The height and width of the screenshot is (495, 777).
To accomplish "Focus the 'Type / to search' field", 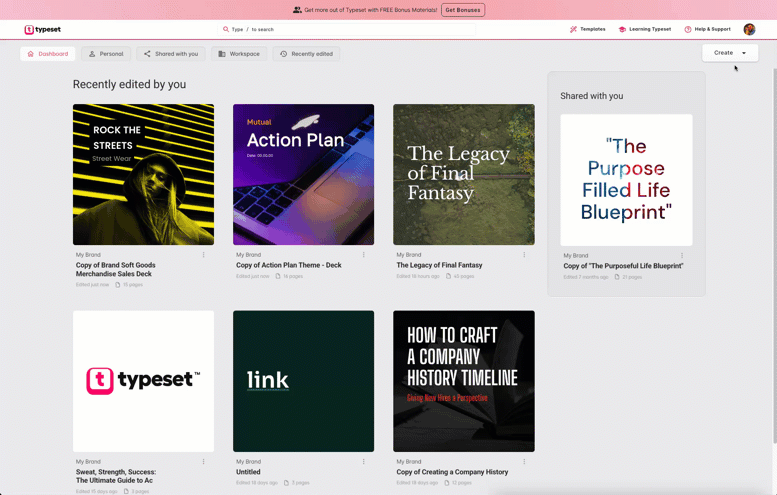I will [346, 29].
